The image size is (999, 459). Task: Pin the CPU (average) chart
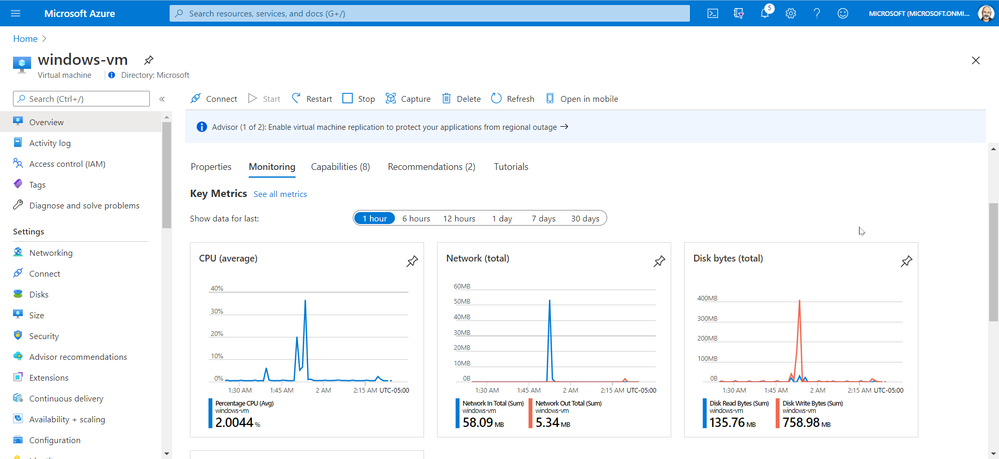[x=412, y=261]
